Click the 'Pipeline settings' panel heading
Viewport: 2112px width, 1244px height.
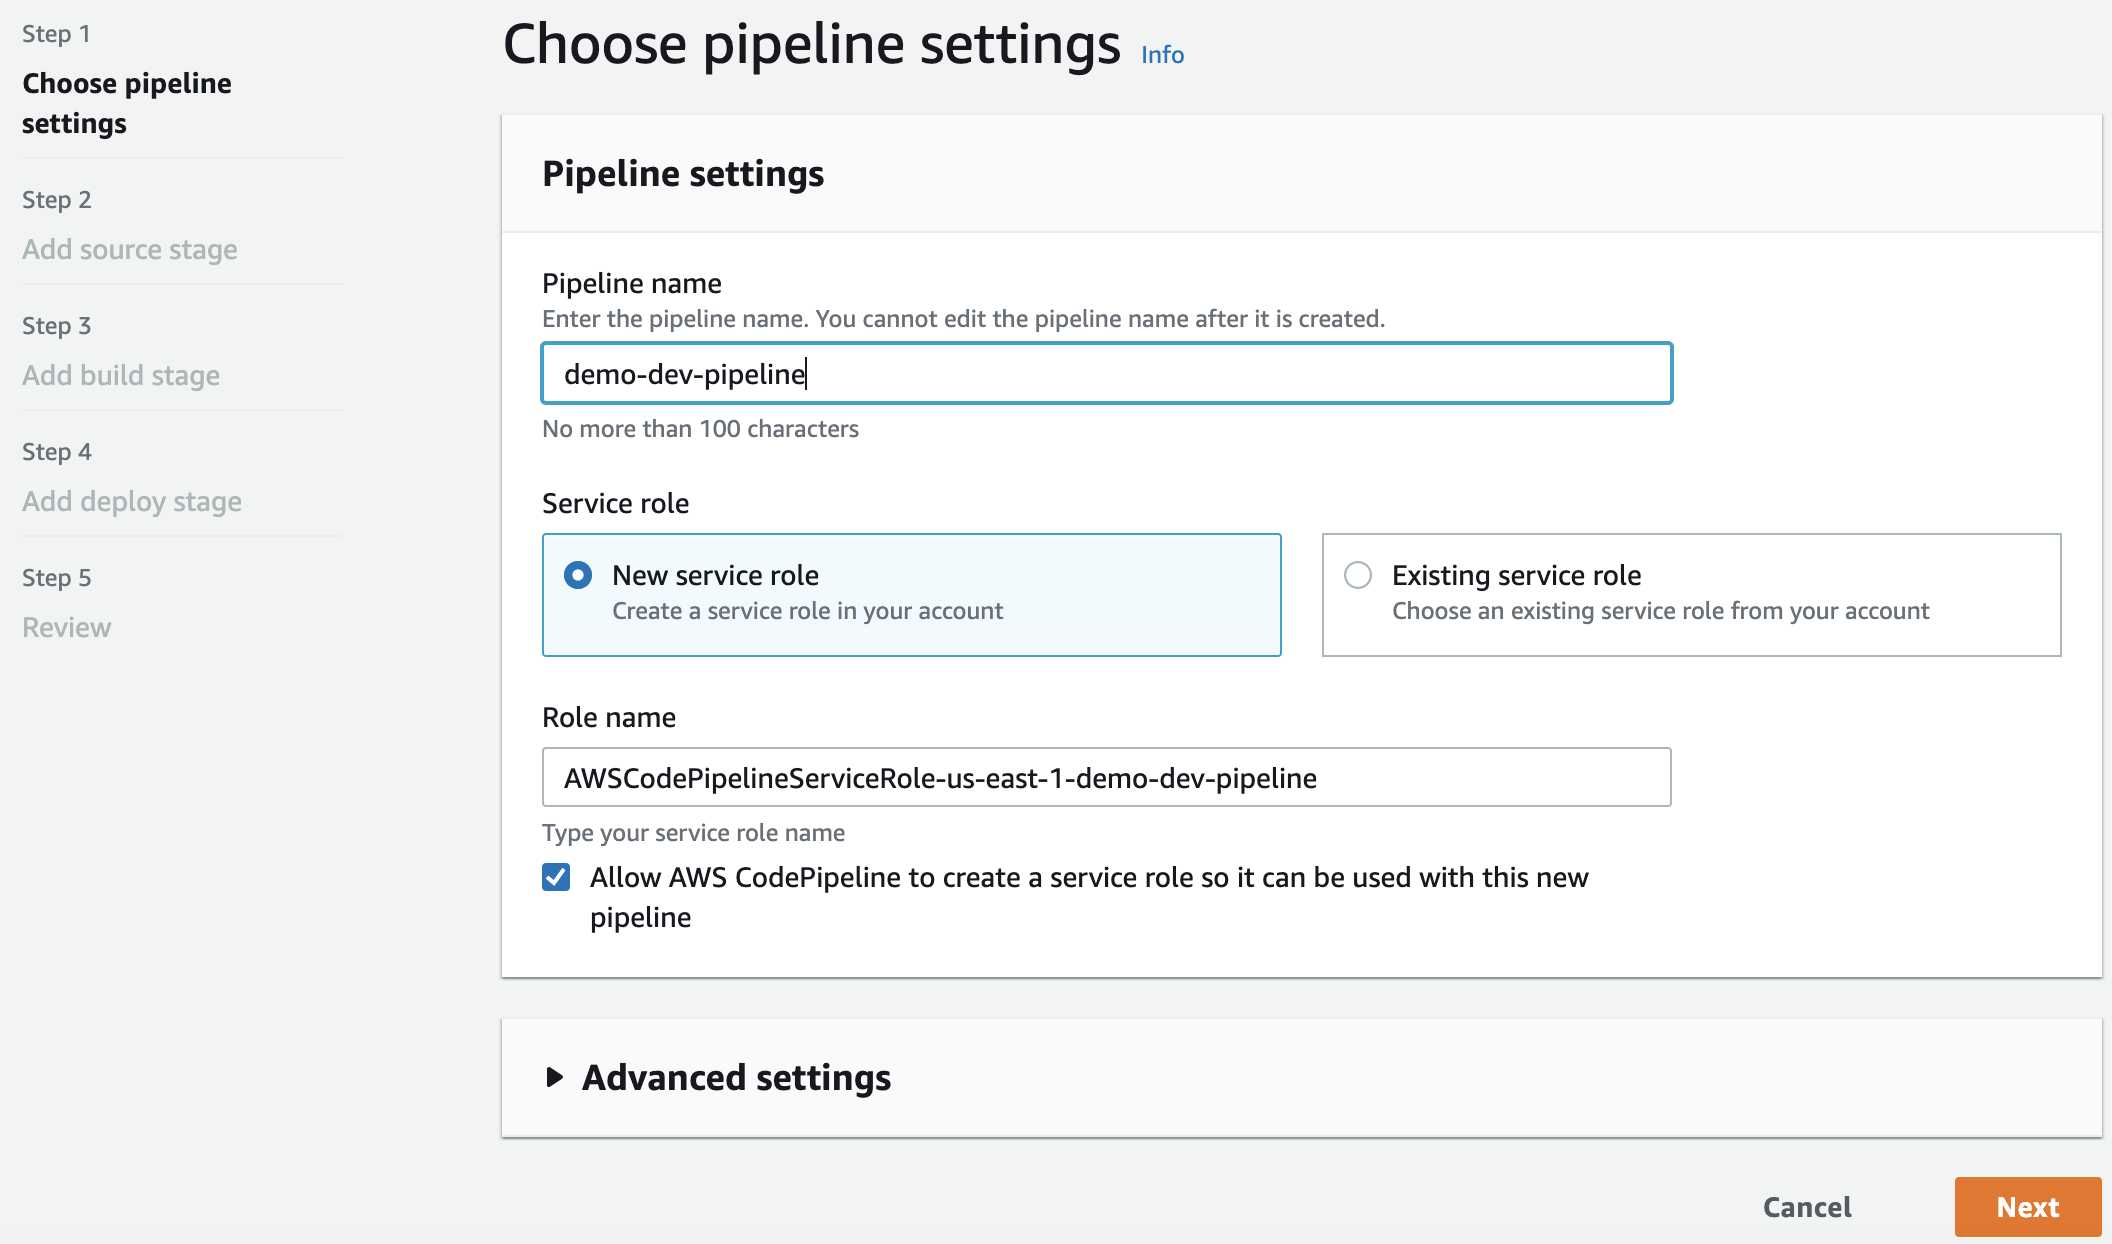pos(683,173)
